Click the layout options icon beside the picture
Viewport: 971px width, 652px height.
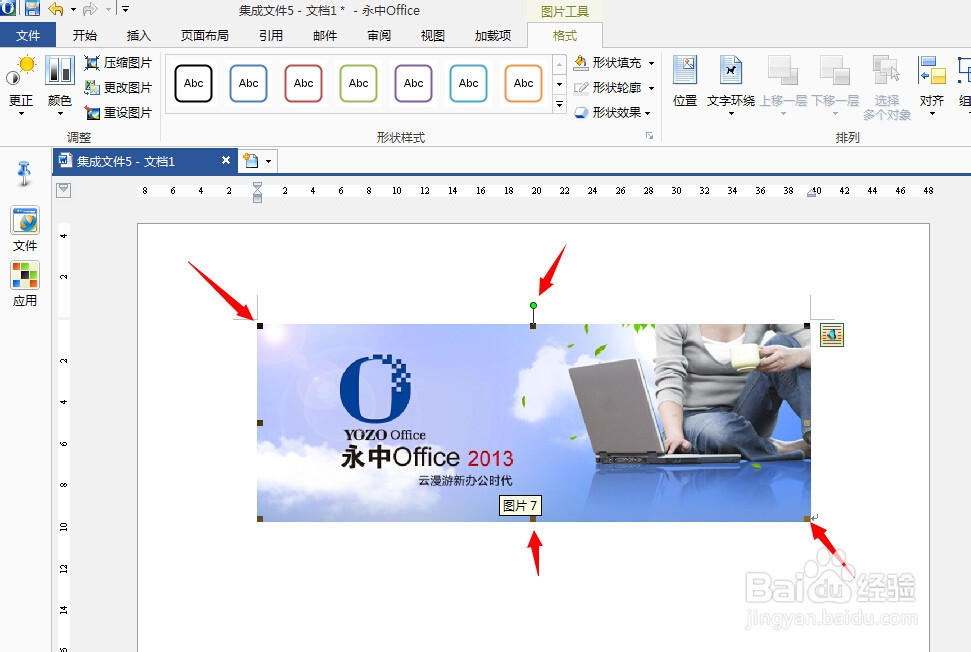tap(832, 335)
